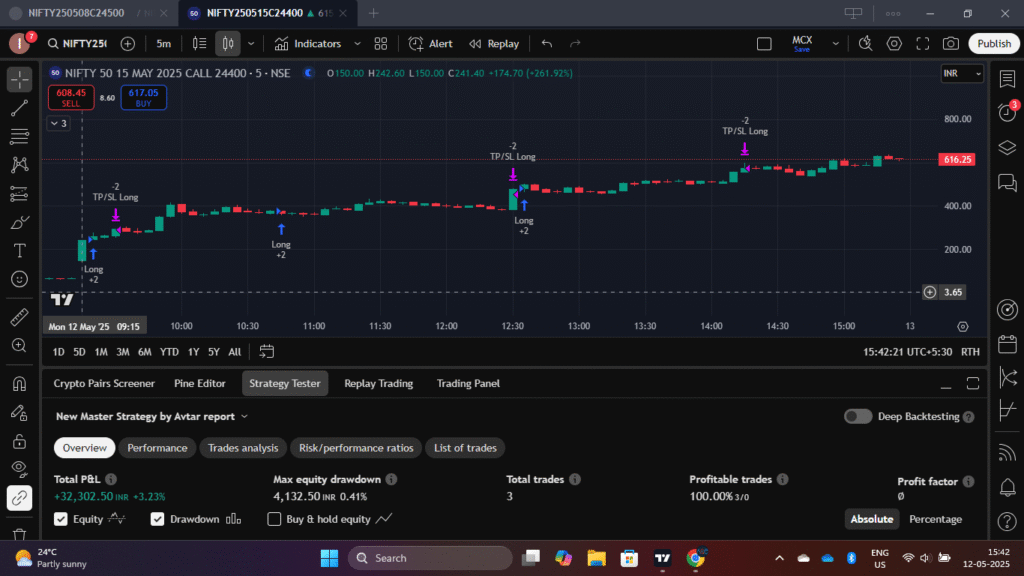Uncheck the Equity checkbox
Screen dimensions: 1024x576
coord(61,519)
